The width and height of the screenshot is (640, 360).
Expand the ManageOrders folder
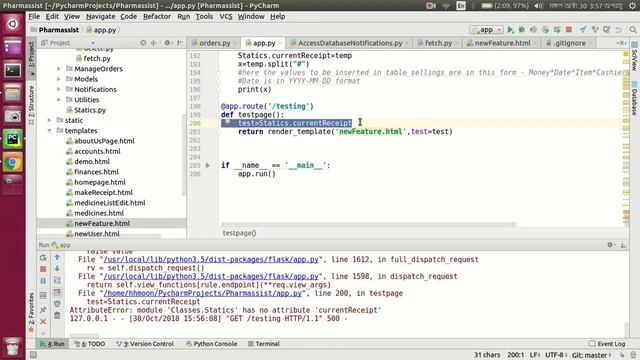point(59,69)
